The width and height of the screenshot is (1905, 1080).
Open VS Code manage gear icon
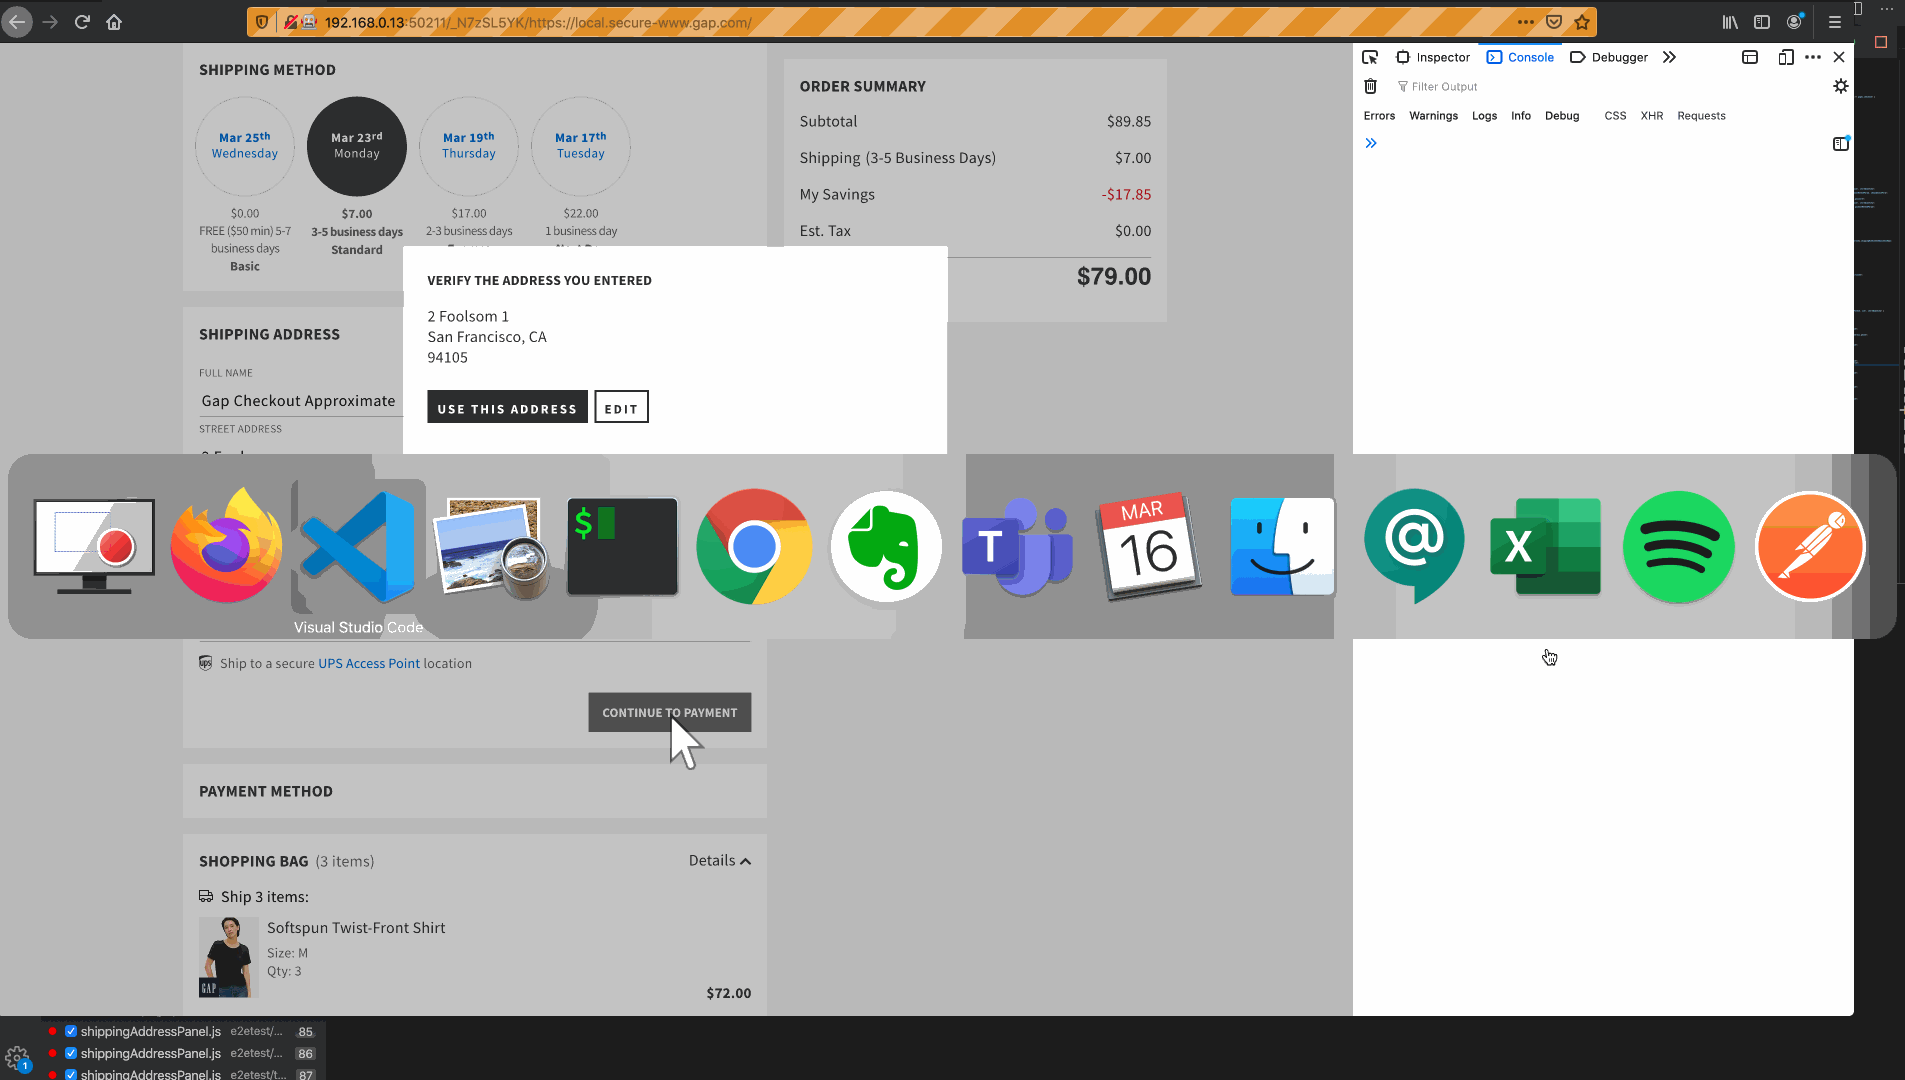coord(17,1058)
